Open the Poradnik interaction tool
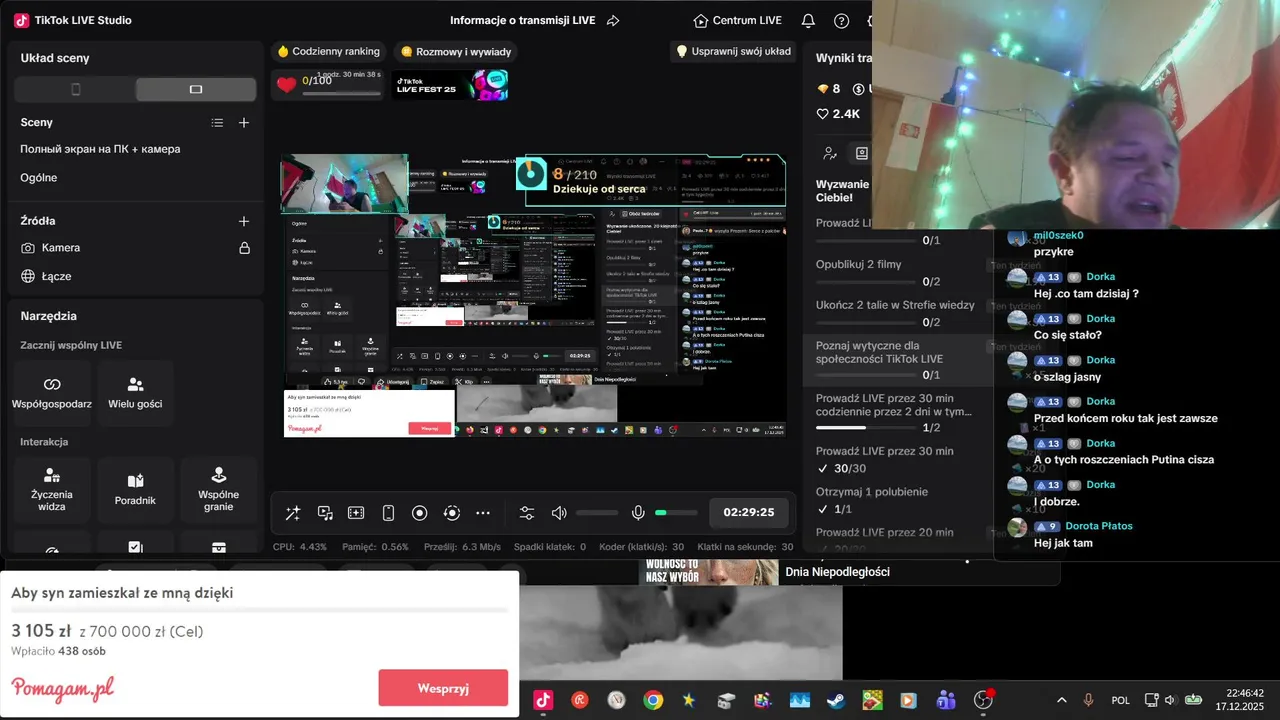Image resolution: width=1280 pixels, height=720 pixels. pyautogui.click(x=135, y=490)
